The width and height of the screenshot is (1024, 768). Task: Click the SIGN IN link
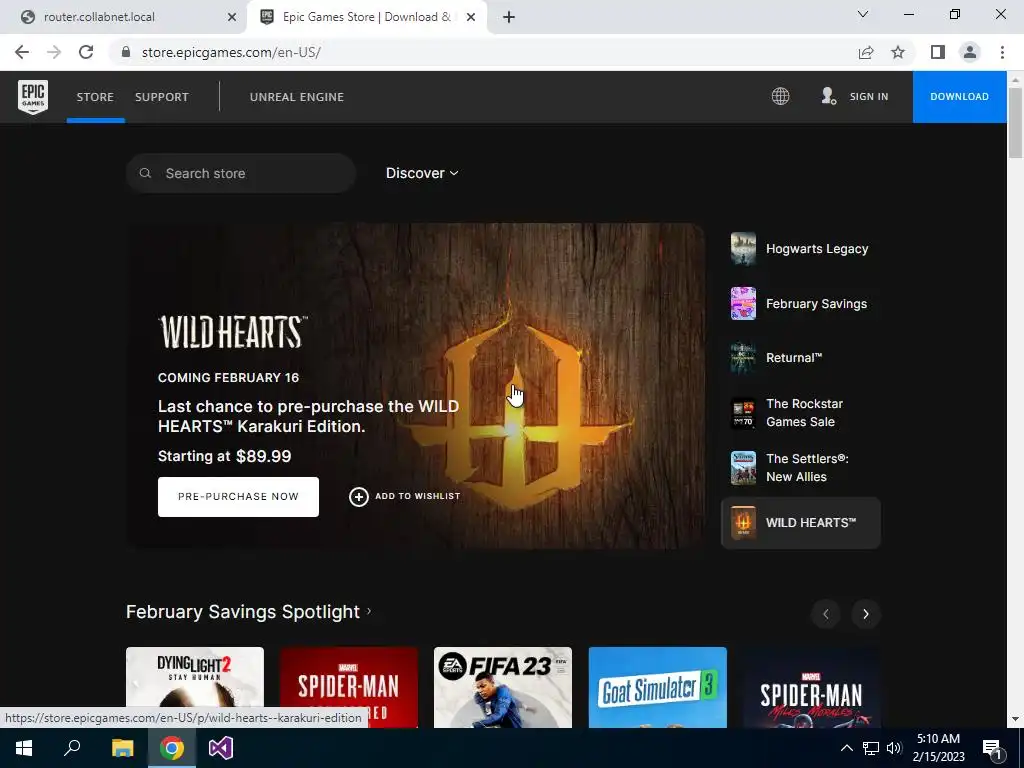[x=869, y=97]
